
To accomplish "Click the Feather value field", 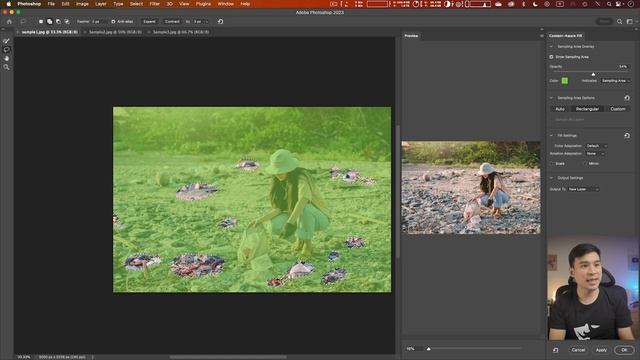I will pos(98,21).
